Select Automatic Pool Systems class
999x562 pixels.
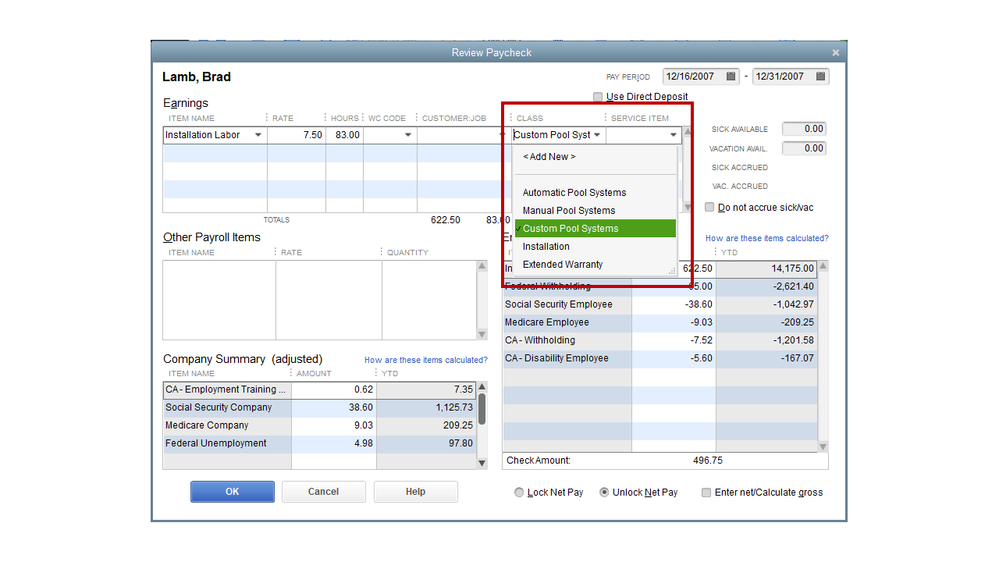595,192
